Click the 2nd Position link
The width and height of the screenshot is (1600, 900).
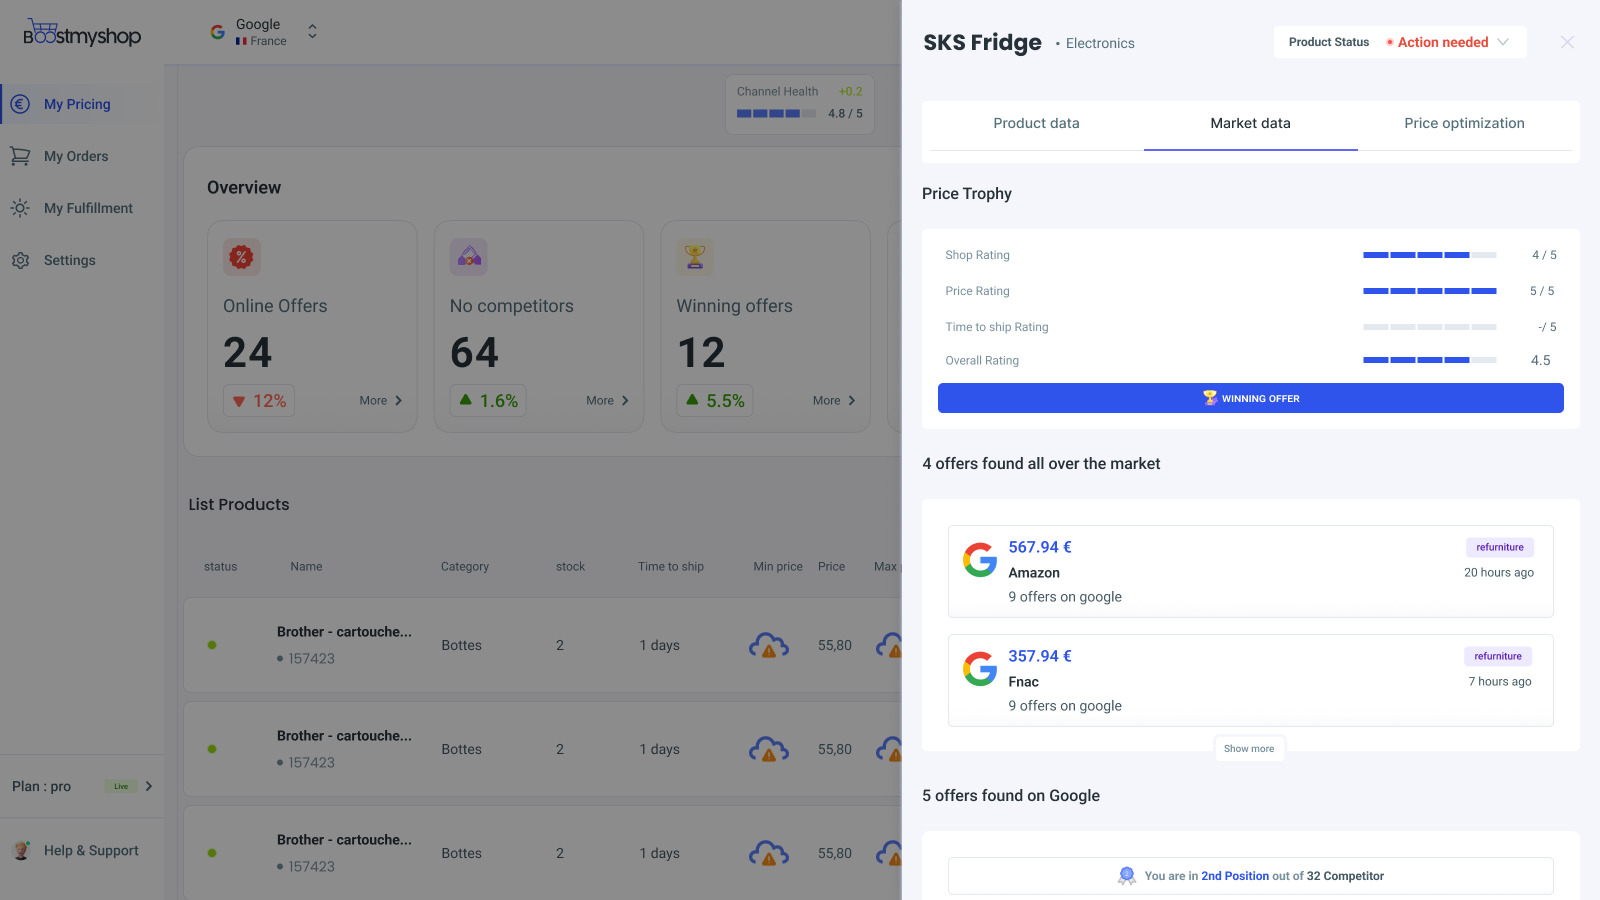tap(1235, 876)
